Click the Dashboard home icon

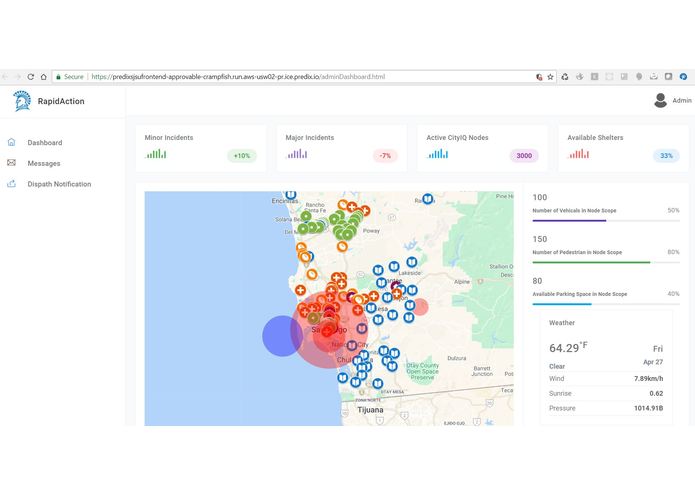(12, 142)
